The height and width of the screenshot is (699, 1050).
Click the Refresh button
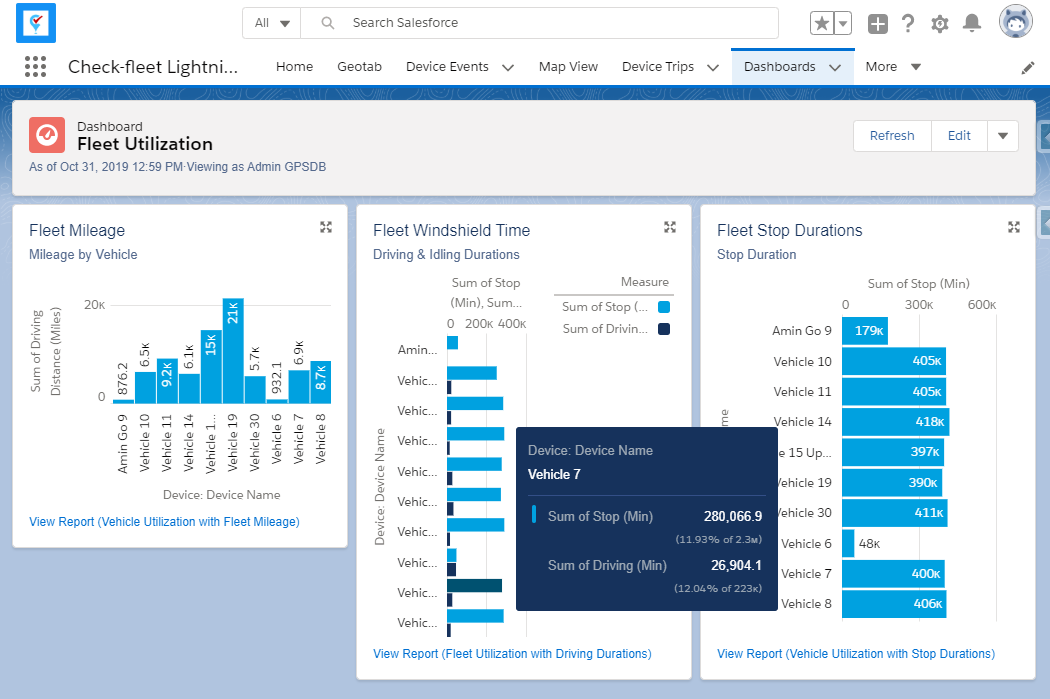tap(891, 135)
